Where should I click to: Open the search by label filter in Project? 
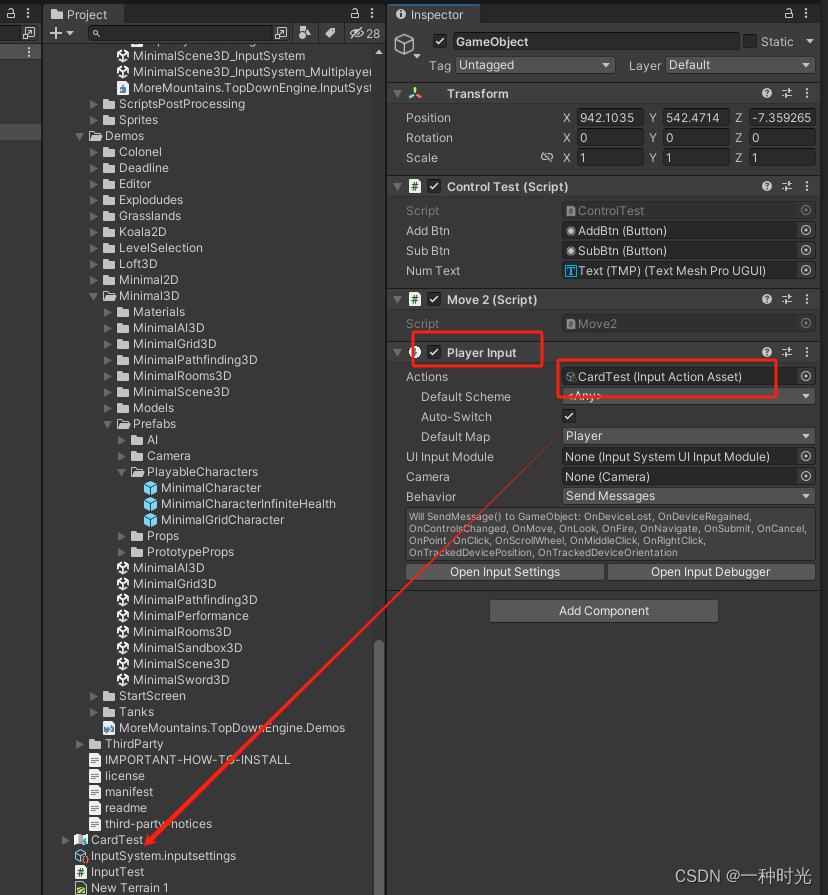330,33
